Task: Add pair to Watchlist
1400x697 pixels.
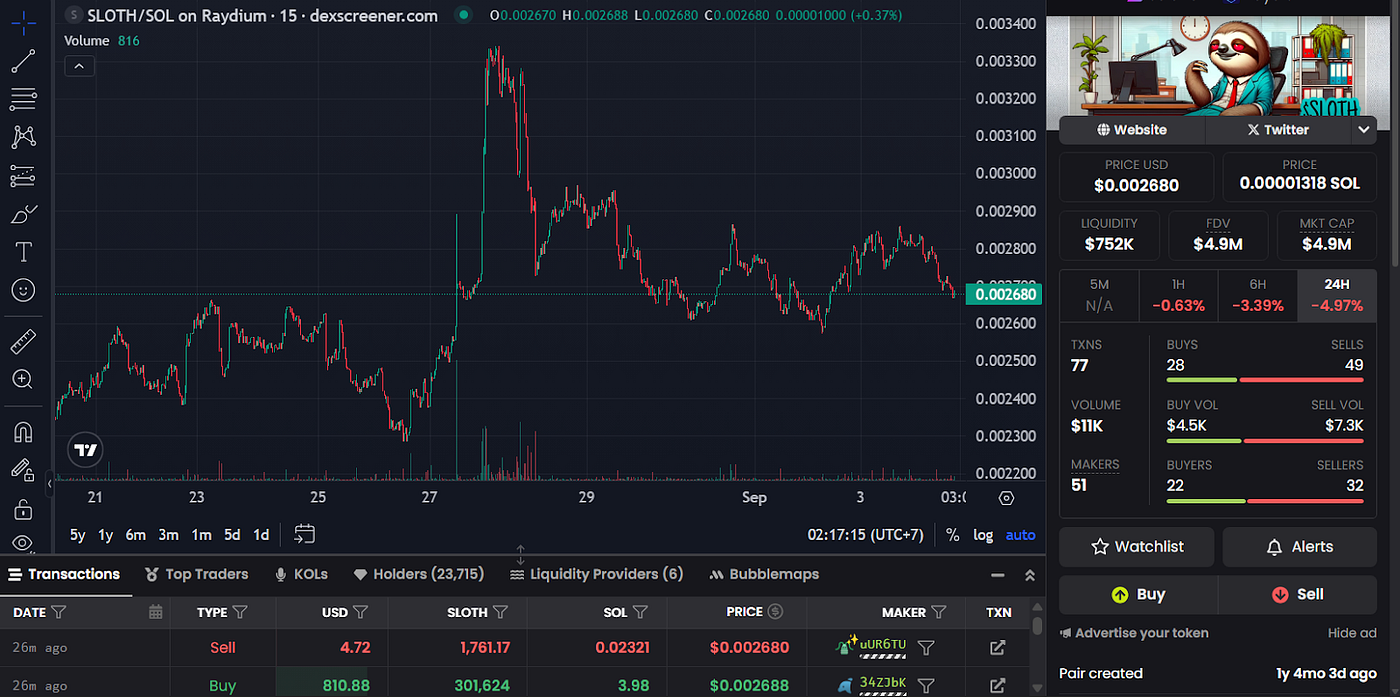Action: (1137, 547)
